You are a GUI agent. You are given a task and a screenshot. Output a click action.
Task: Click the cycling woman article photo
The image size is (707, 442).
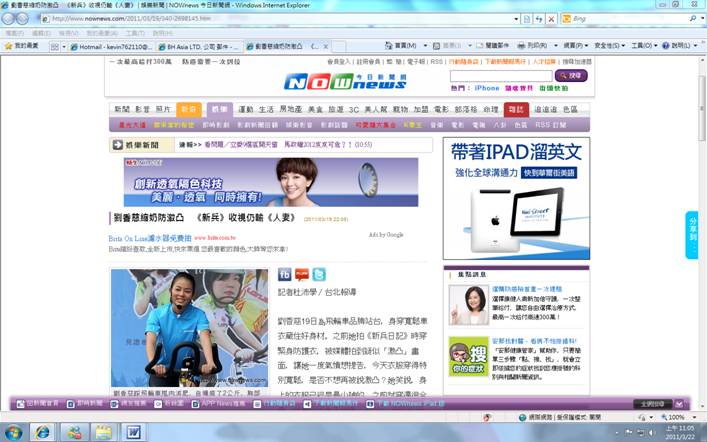click(189, 328)
